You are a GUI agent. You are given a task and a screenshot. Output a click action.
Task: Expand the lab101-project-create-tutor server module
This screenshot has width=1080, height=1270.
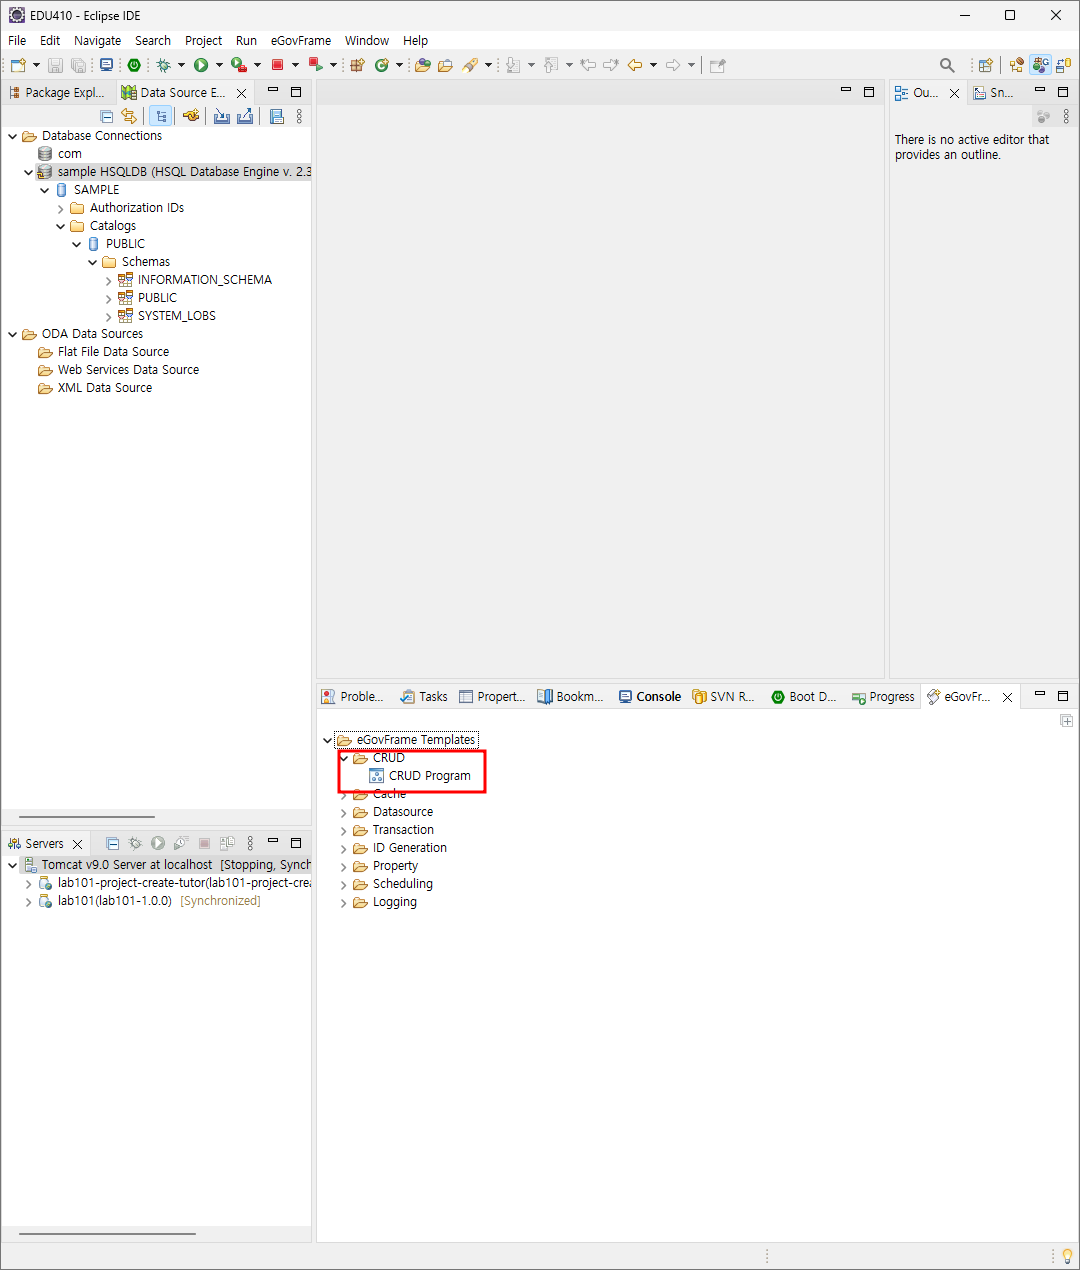coord(29,883)
